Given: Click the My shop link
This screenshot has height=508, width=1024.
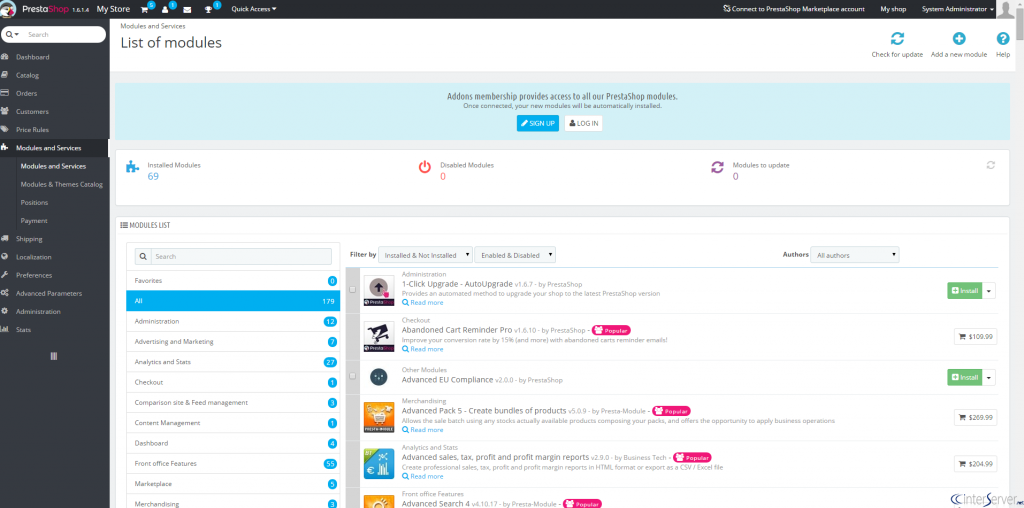Looking at the screenshot, I should point(893,9).
